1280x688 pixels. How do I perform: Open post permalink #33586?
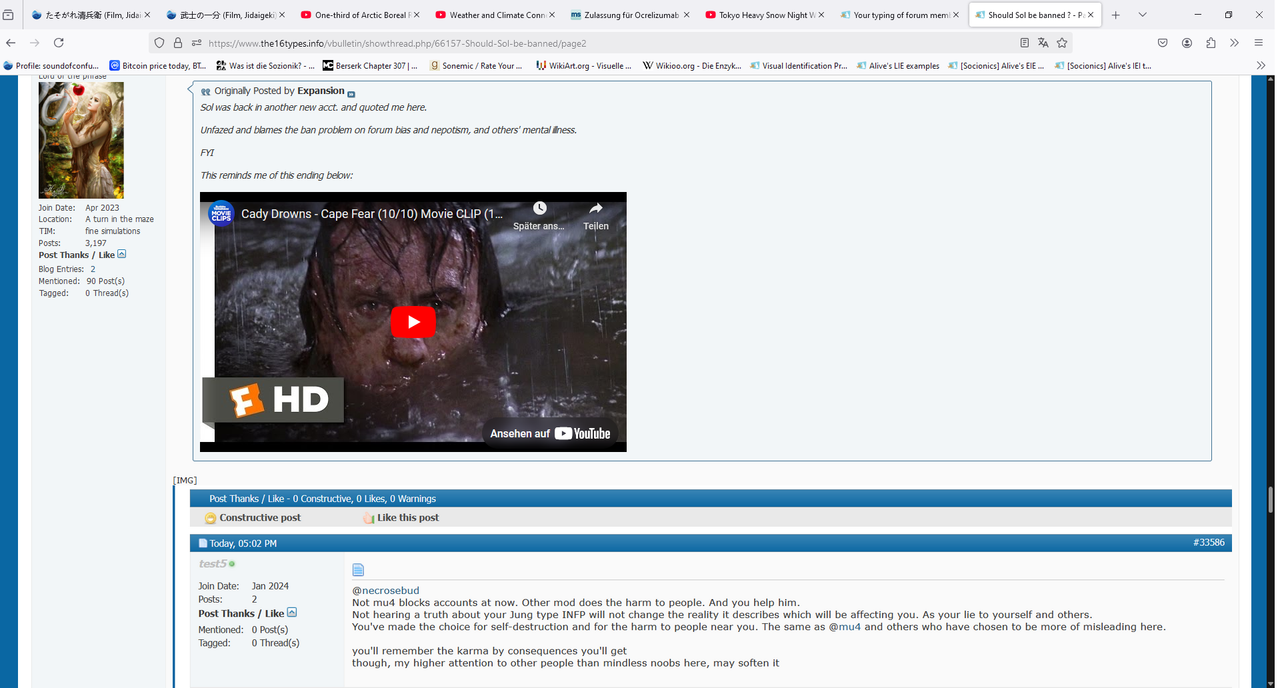coord(1208,543)
